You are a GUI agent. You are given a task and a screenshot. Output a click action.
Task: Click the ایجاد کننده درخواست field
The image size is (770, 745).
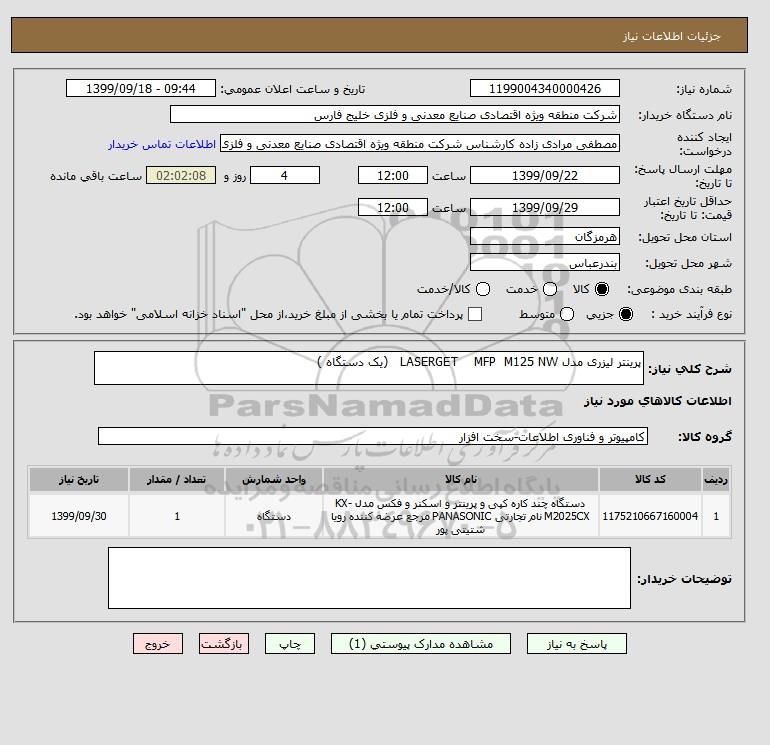click(420, 144)
